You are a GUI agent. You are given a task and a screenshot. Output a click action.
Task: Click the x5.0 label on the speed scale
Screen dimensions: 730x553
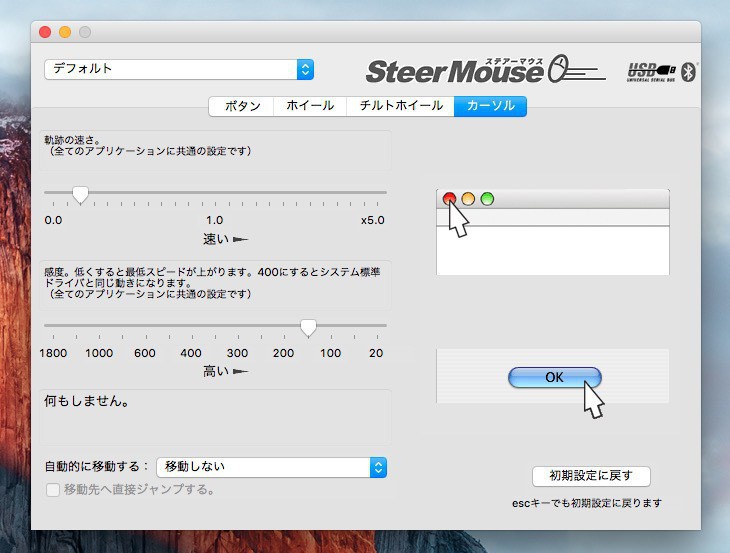click(x=372, y=220)
